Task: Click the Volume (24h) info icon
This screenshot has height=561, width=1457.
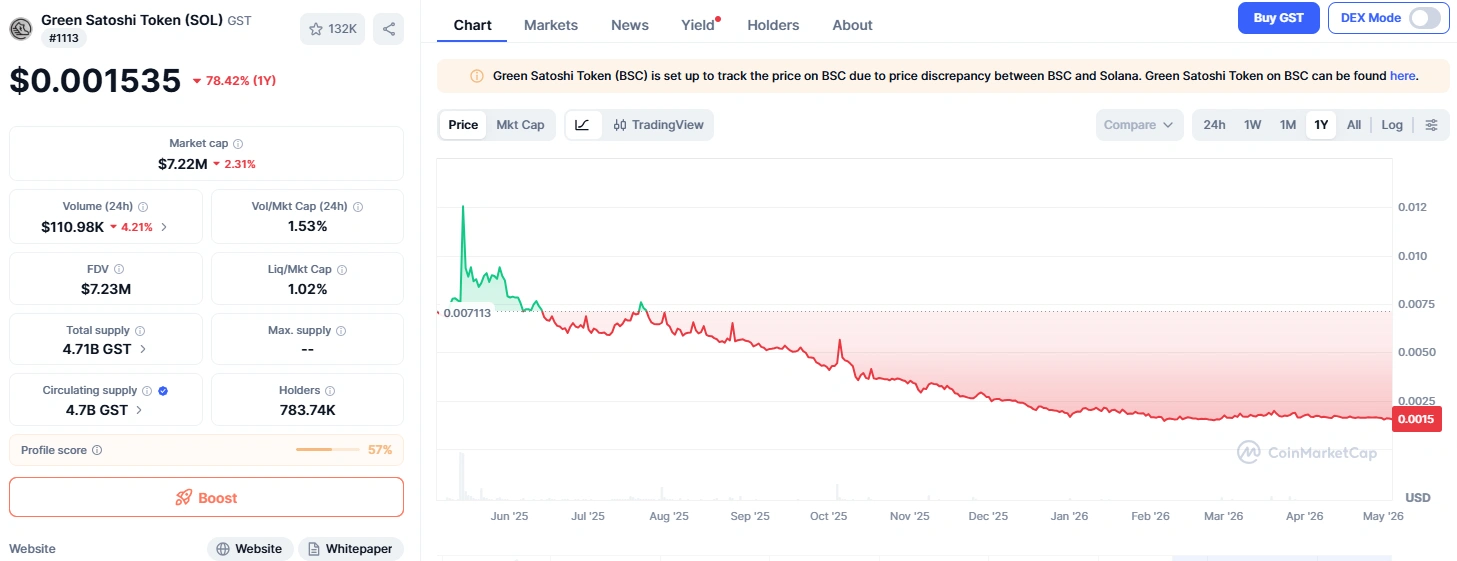Action: coord(144,207)
